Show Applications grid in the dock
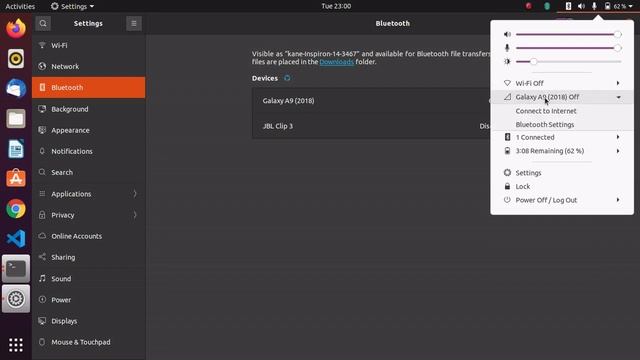Screen dimensions: 640x360 click(x=16, y=345)
